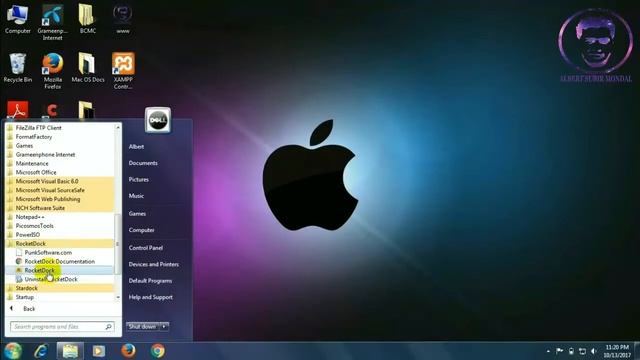The image size is (640, 360).
Task: Open Music from the Start menu
Action: [x=136, y=196]
